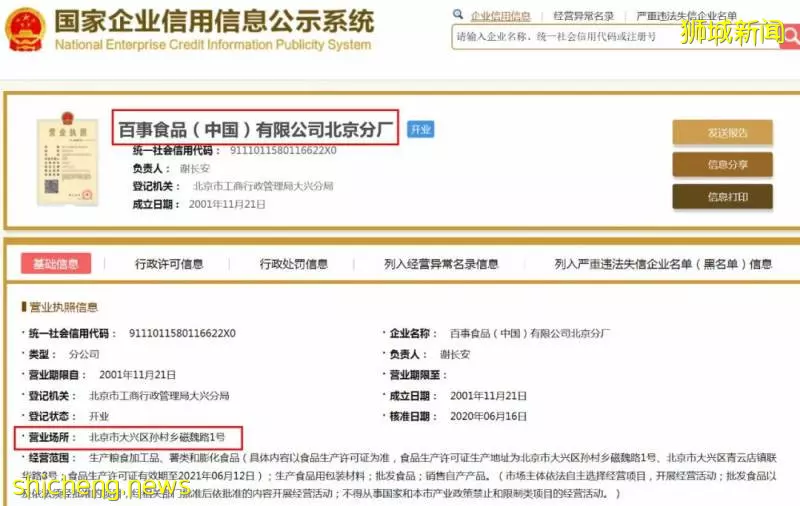This screenshot has height=506, width=800.
Task: Click the 营业期限自 value 2001年11月21日
Action: [x=137, y=375]
